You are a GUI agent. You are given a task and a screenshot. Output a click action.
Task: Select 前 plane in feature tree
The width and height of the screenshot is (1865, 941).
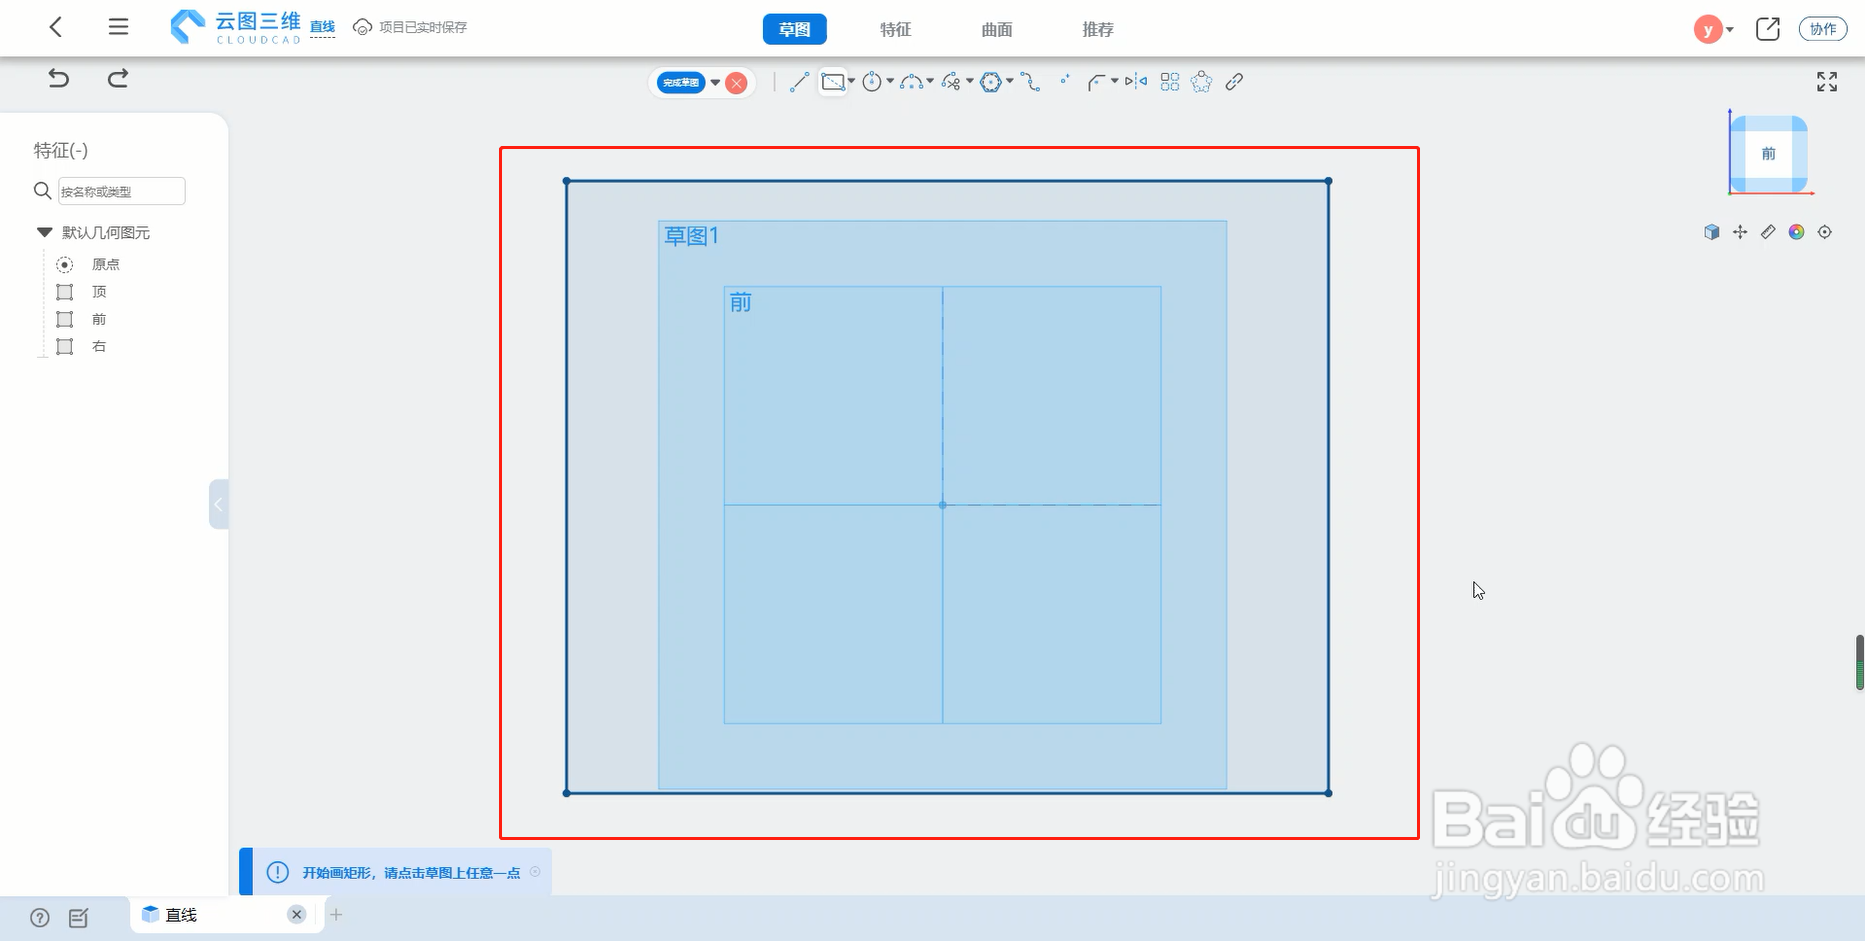(99, 319)
